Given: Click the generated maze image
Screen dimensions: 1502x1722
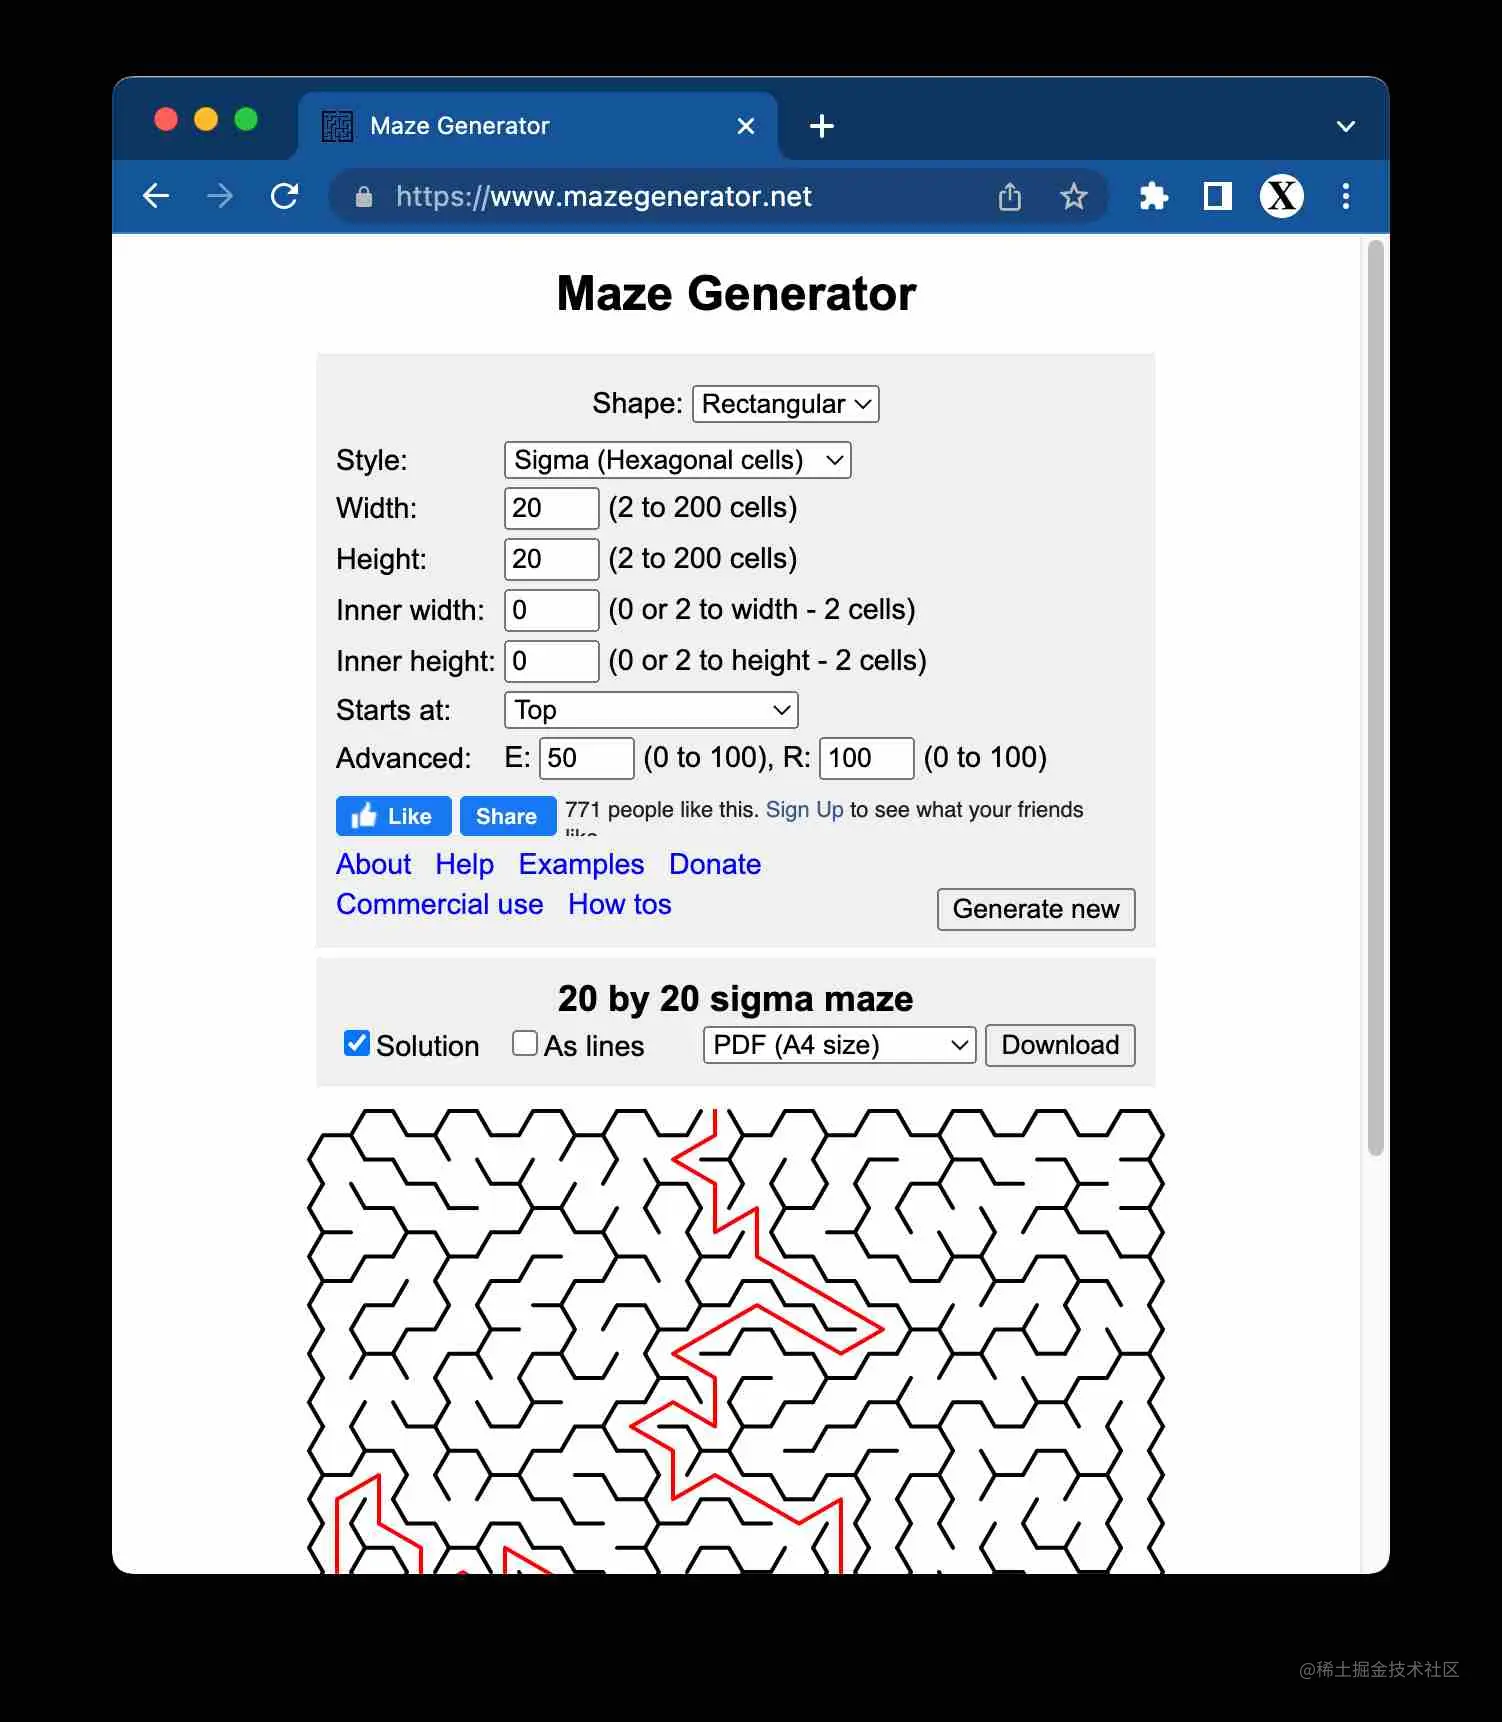Looking at the screenshot, I should click(736, 1340).
